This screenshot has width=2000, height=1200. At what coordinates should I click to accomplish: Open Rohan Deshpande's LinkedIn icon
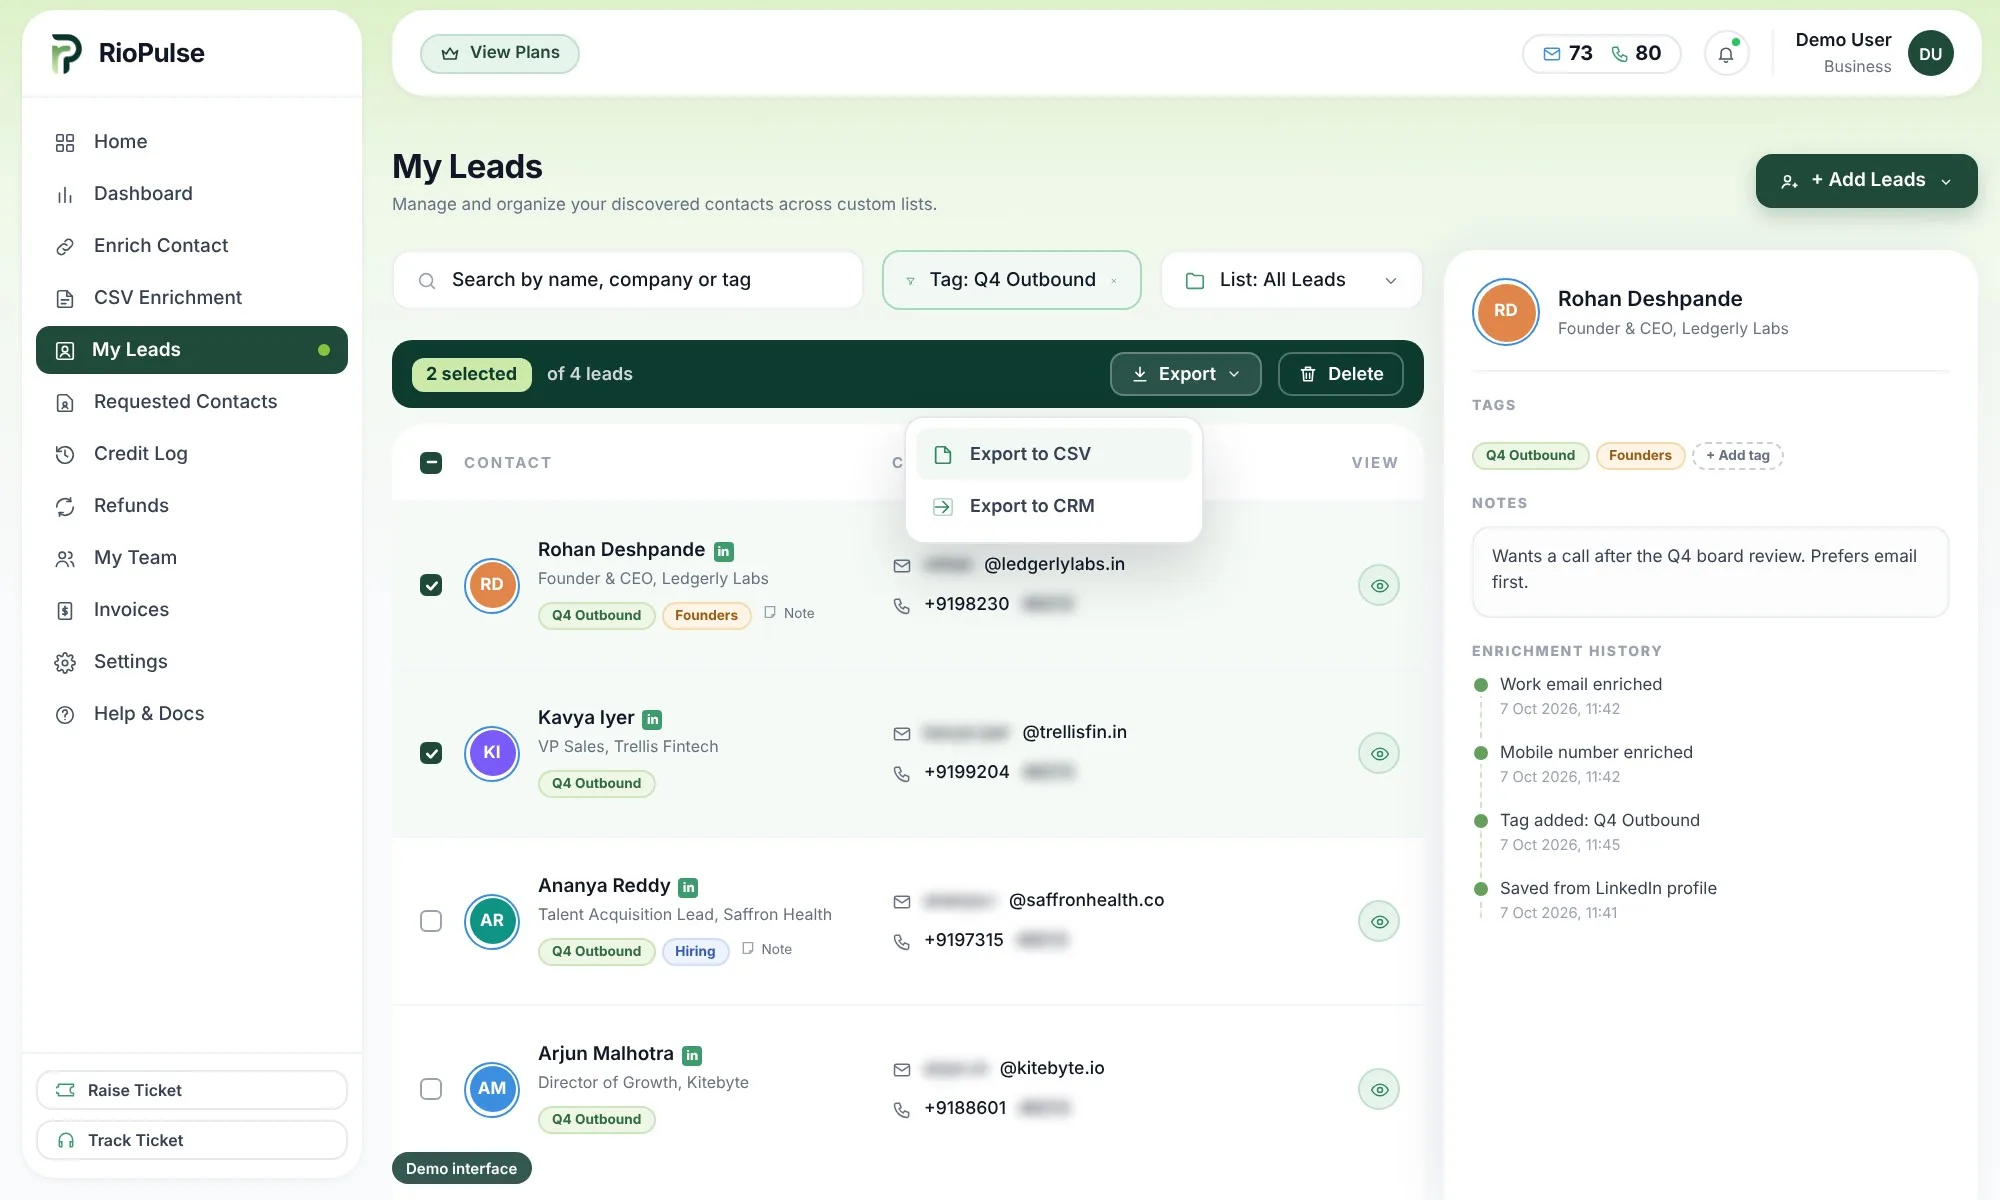tap(724, 551)
